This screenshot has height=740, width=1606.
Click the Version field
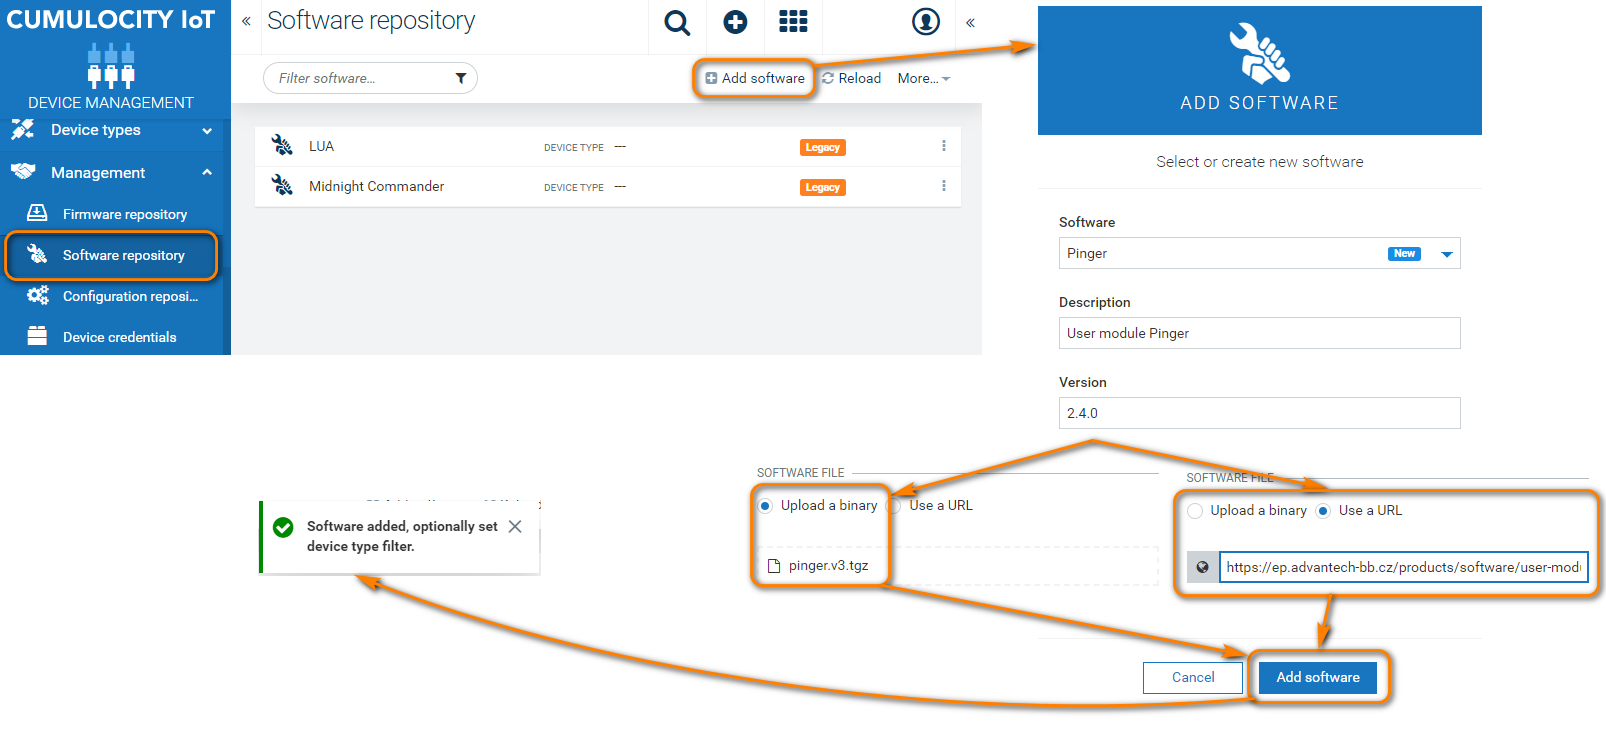(x=1259, y=413)
